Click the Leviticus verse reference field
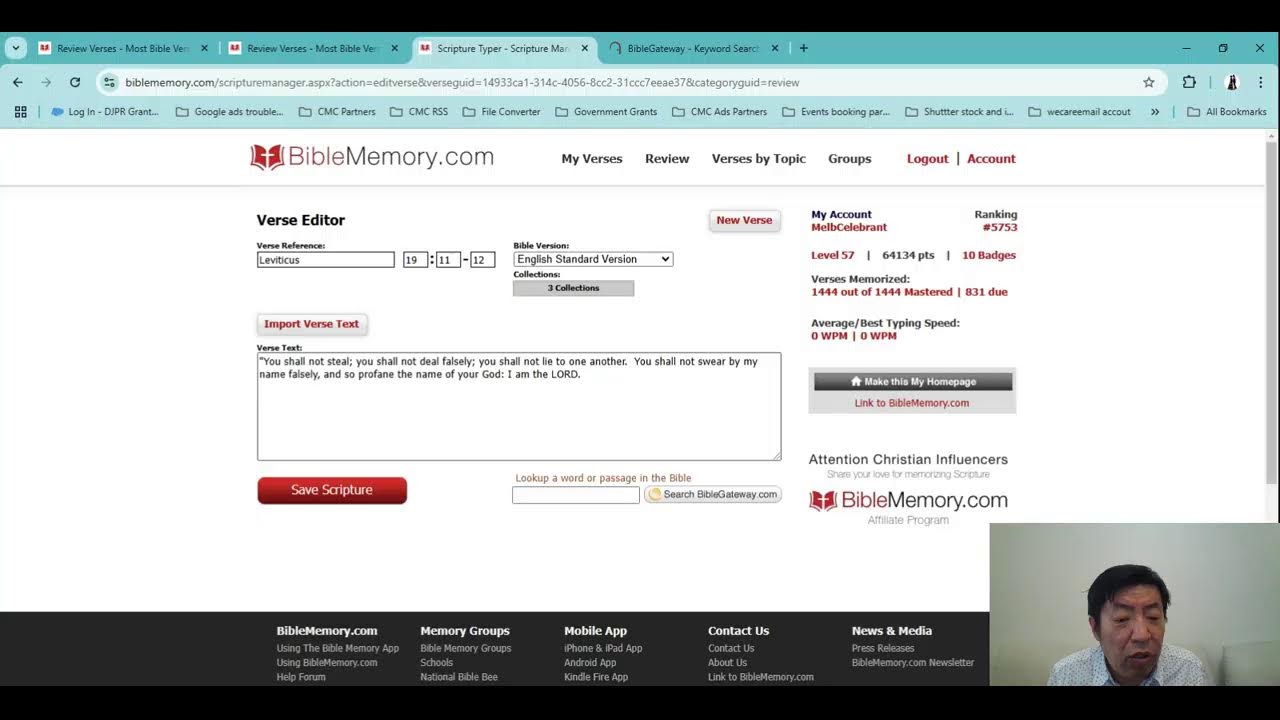 (x=326, y=260)
